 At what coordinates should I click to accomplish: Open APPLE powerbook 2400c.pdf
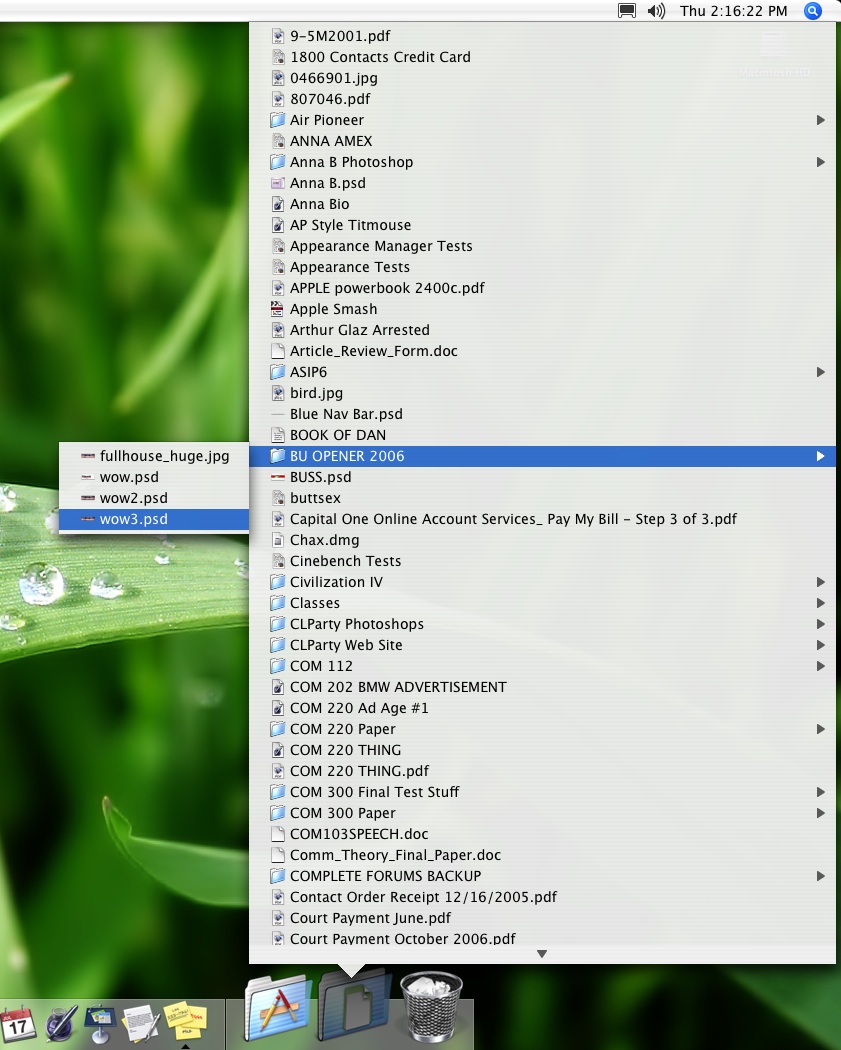[x=542, y=288]
